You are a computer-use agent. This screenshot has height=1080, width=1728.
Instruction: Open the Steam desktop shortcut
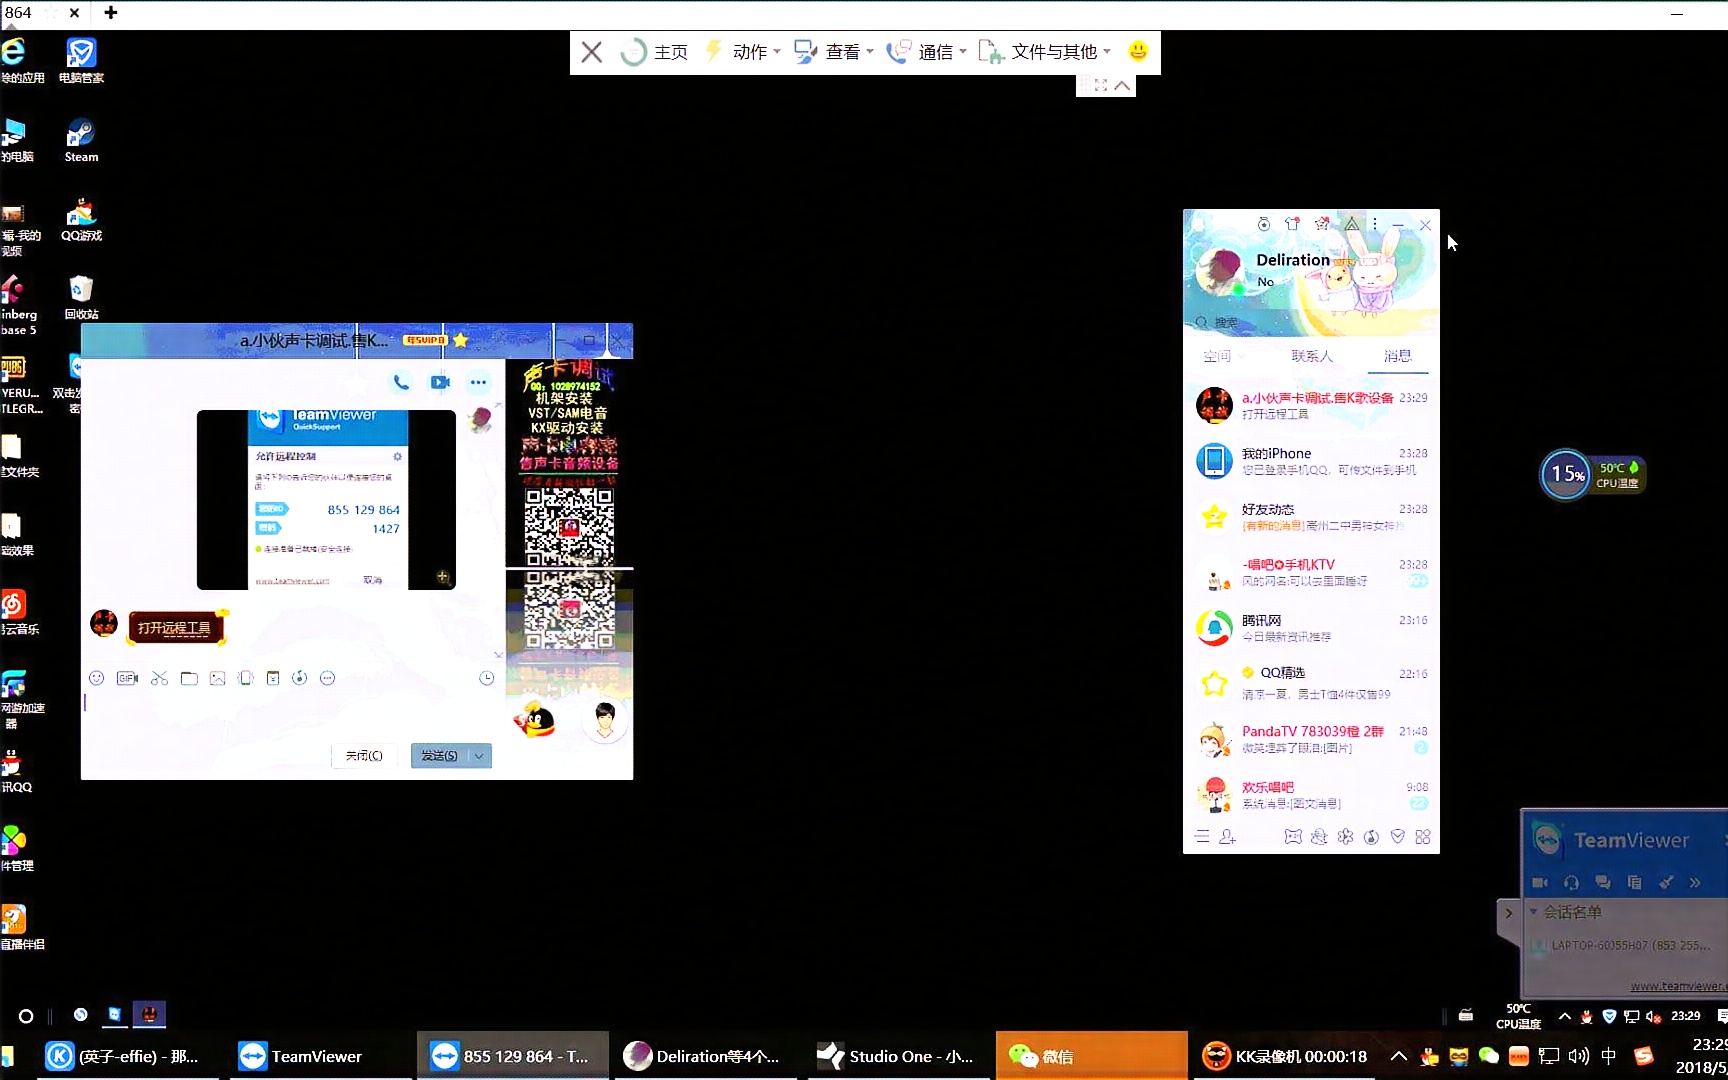tap(81, 141)
